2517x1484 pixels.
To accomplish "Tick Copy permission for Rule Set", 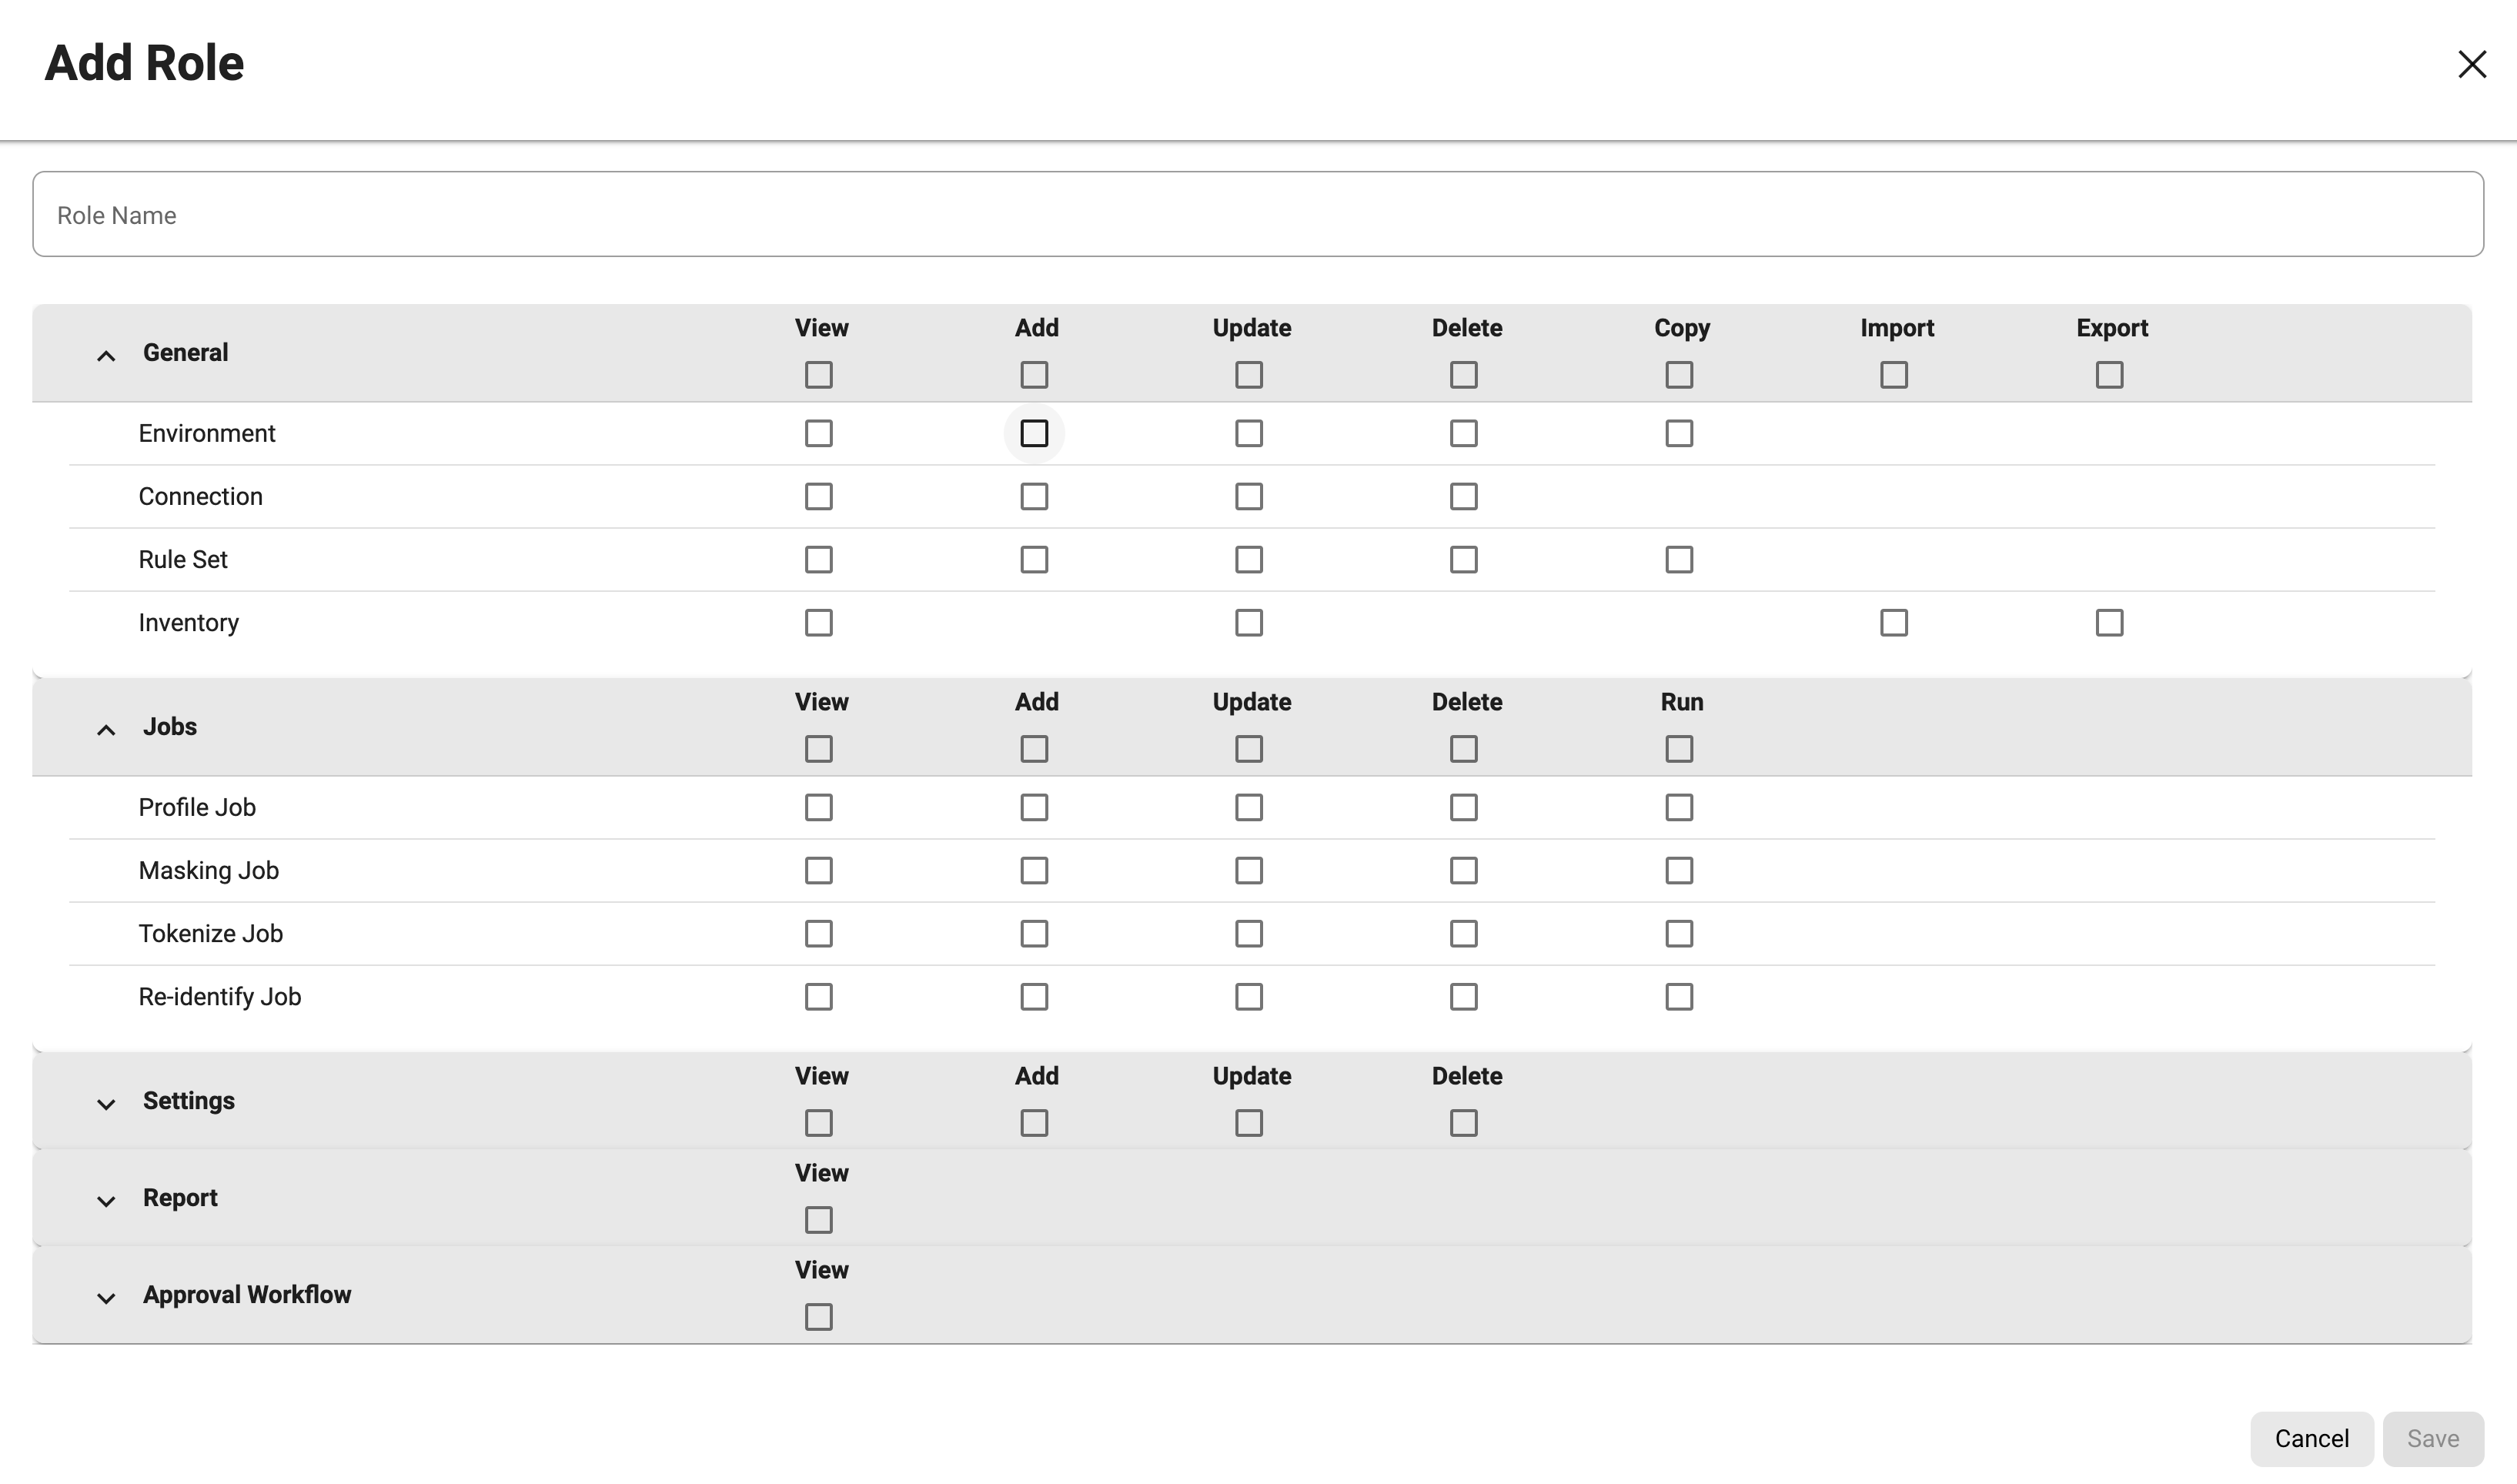I will coord(1679,559).
